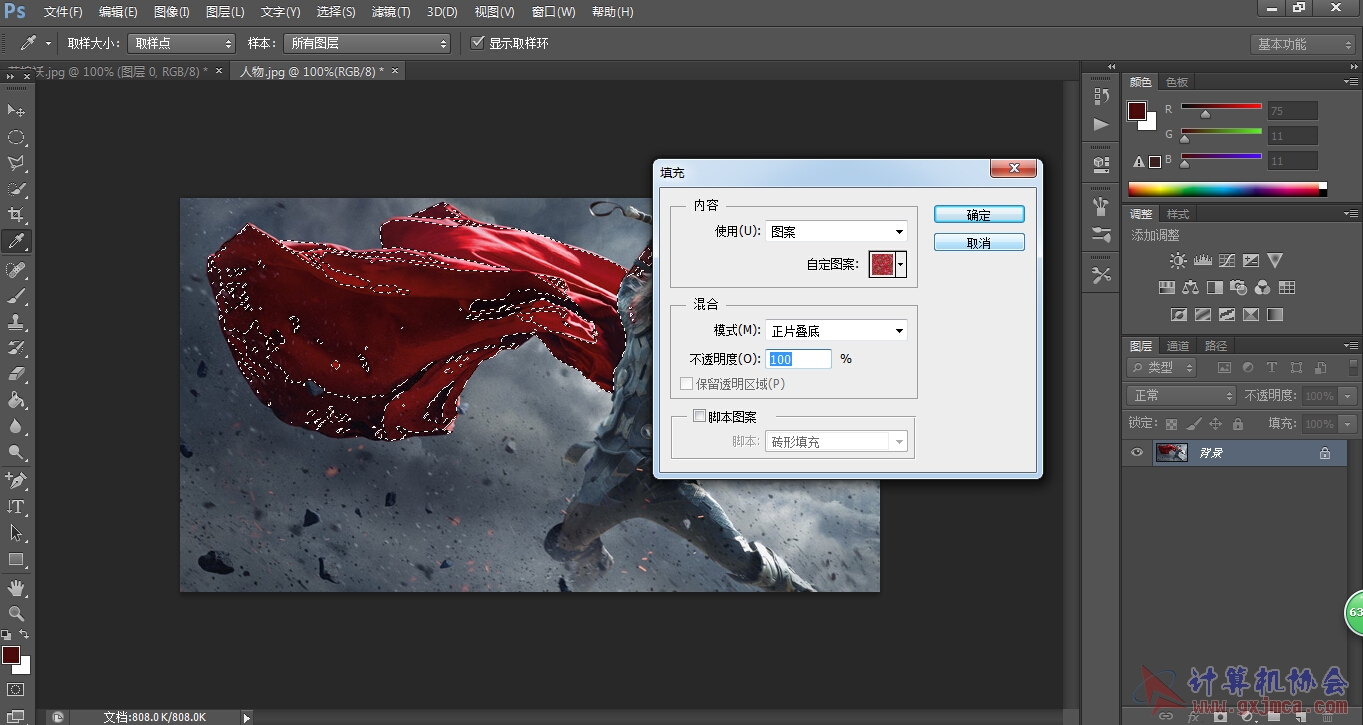Select the Eyedropper tool in toolbox
Image resolution: width=1363 pixels, height=725 pixels.
click(x=16, y=241)
